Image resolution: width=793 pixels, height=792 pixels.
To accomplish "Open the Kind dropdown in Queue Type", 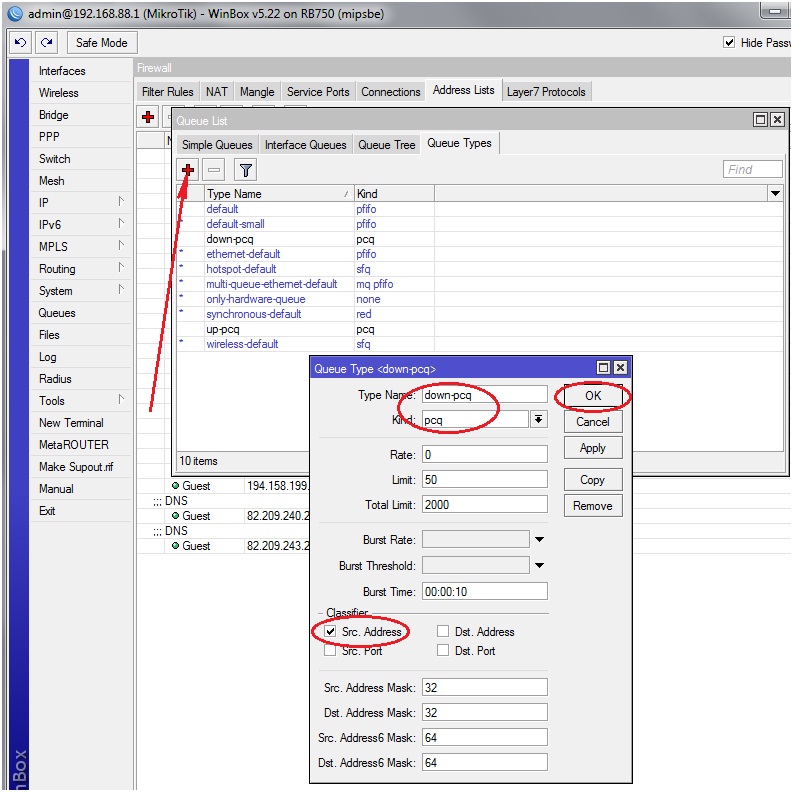I will coord(539,420).
